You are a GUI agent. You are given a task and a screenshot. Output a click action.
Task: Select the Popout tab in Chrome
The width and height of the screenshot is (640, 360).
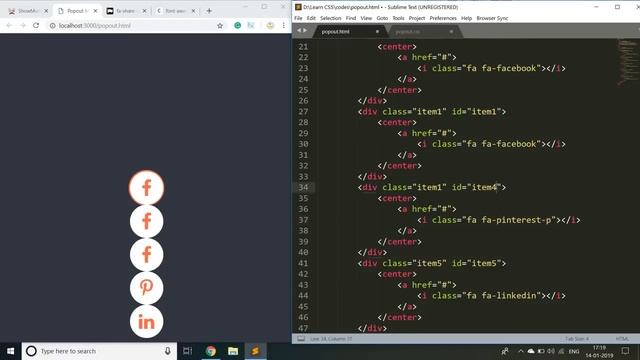point(78,11)
